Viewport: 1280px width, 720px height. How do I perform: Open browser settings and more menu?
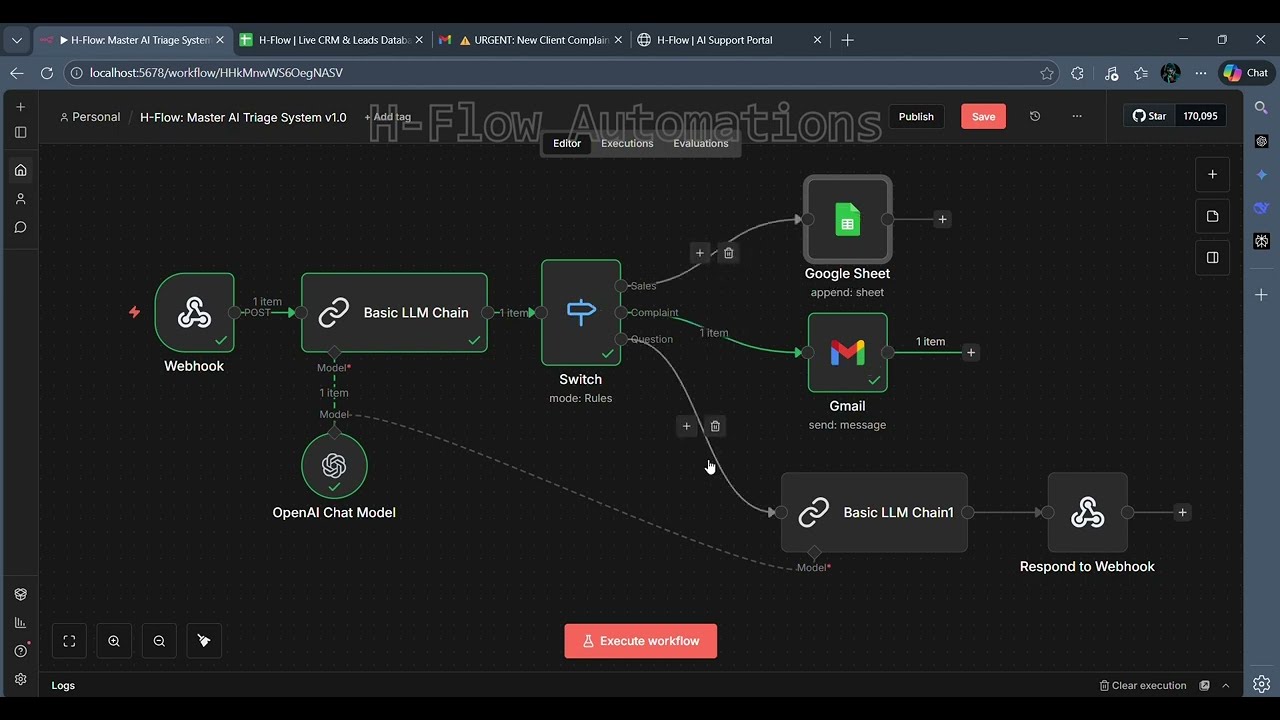(1201, 73)
